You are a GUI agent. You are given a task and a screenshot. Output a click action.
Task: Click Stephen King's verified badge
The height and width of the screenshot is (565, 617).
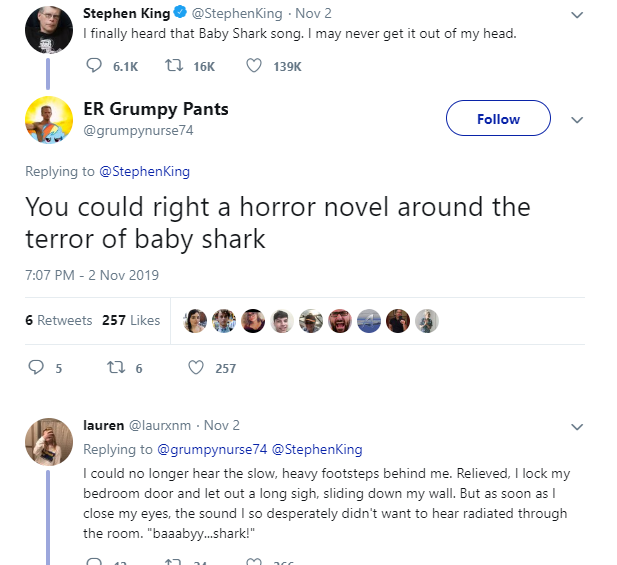[x=178, y=14]
